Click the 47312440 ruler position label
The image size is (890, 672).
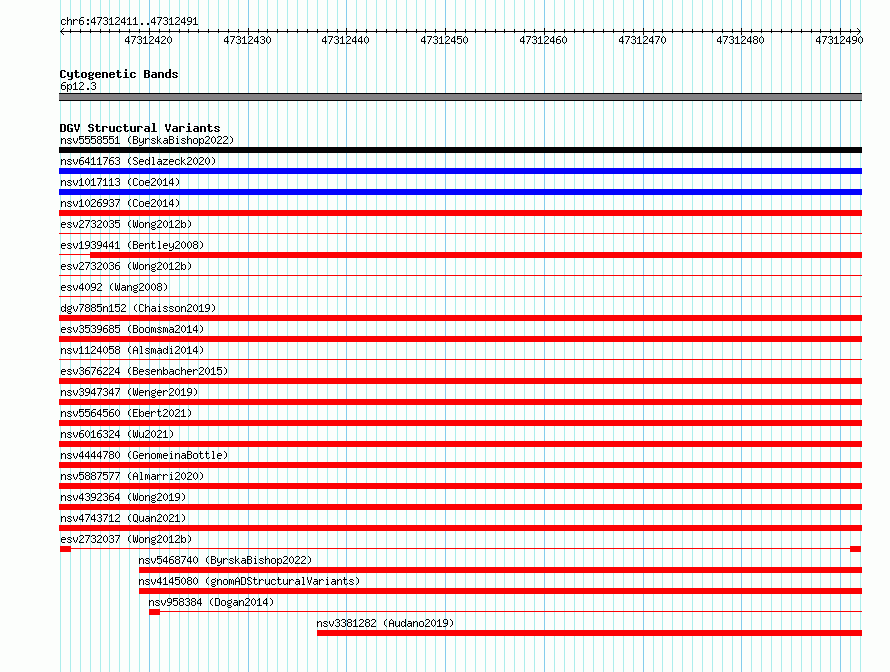pyautogui.click(x=345, y=40)
